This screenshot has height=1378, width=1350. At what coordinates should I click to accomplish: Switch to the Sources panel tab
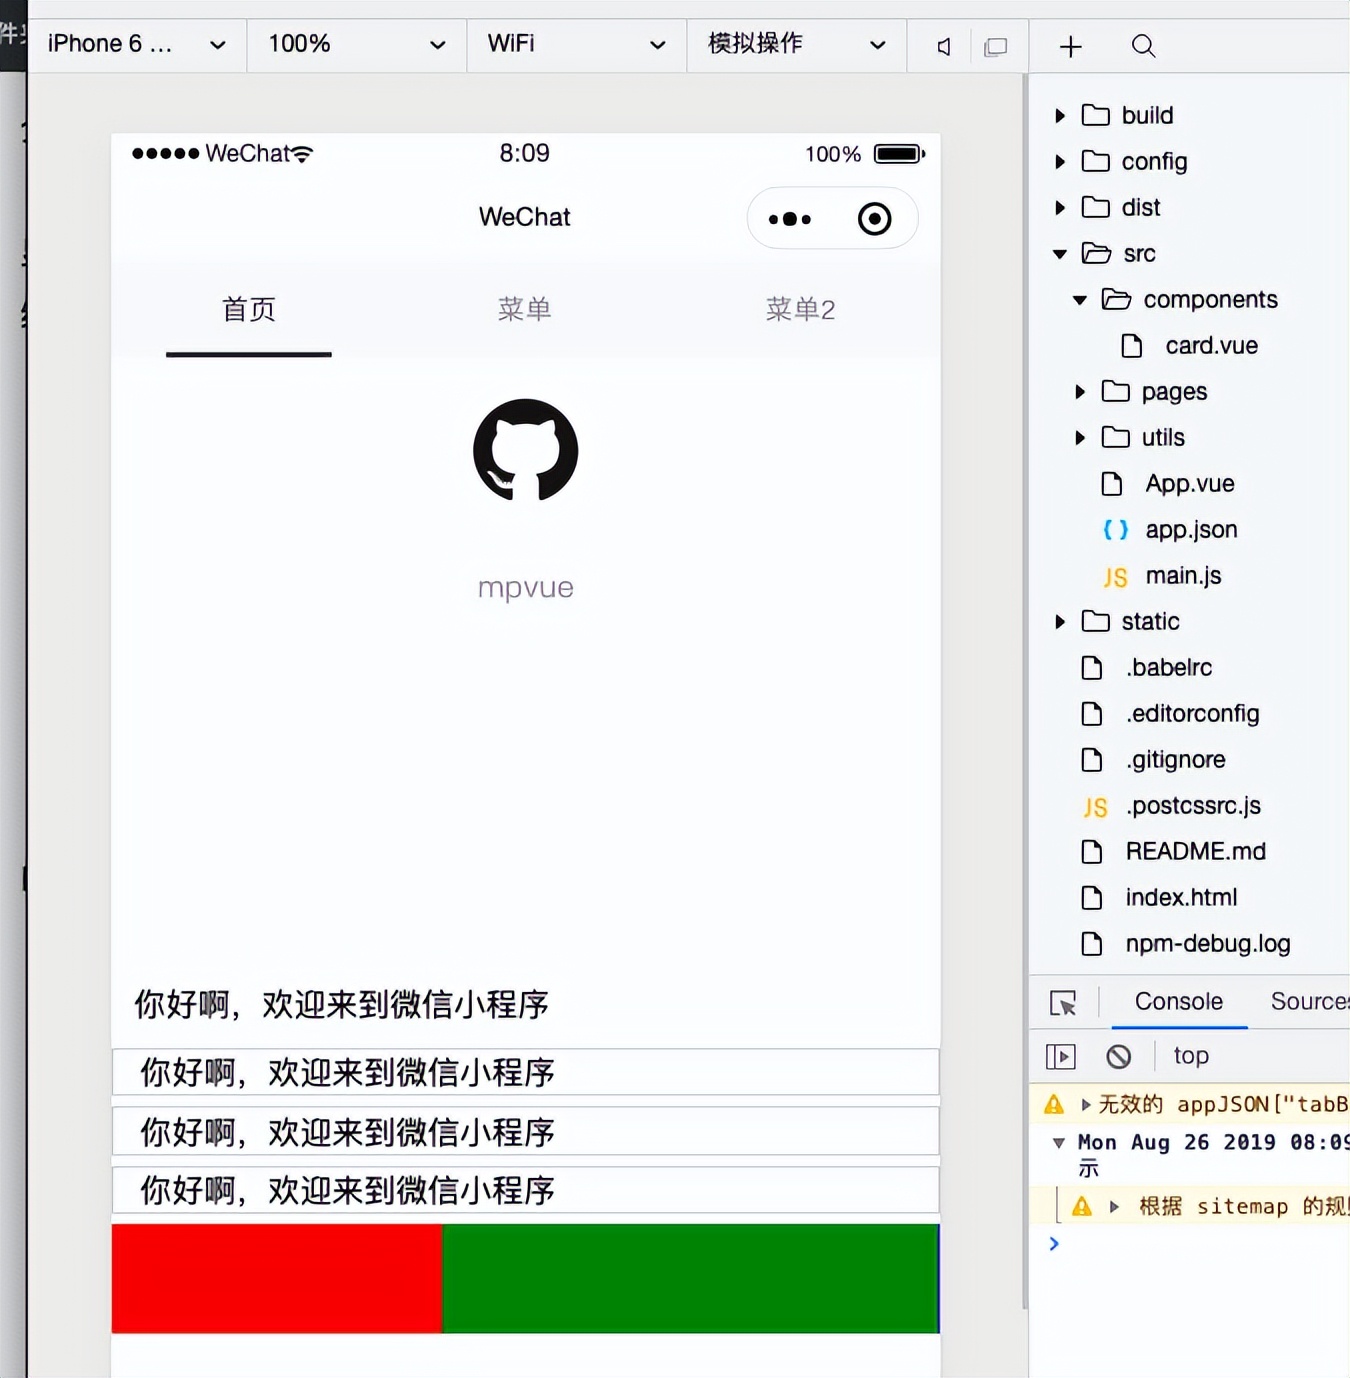(x=1311, y=1002)
